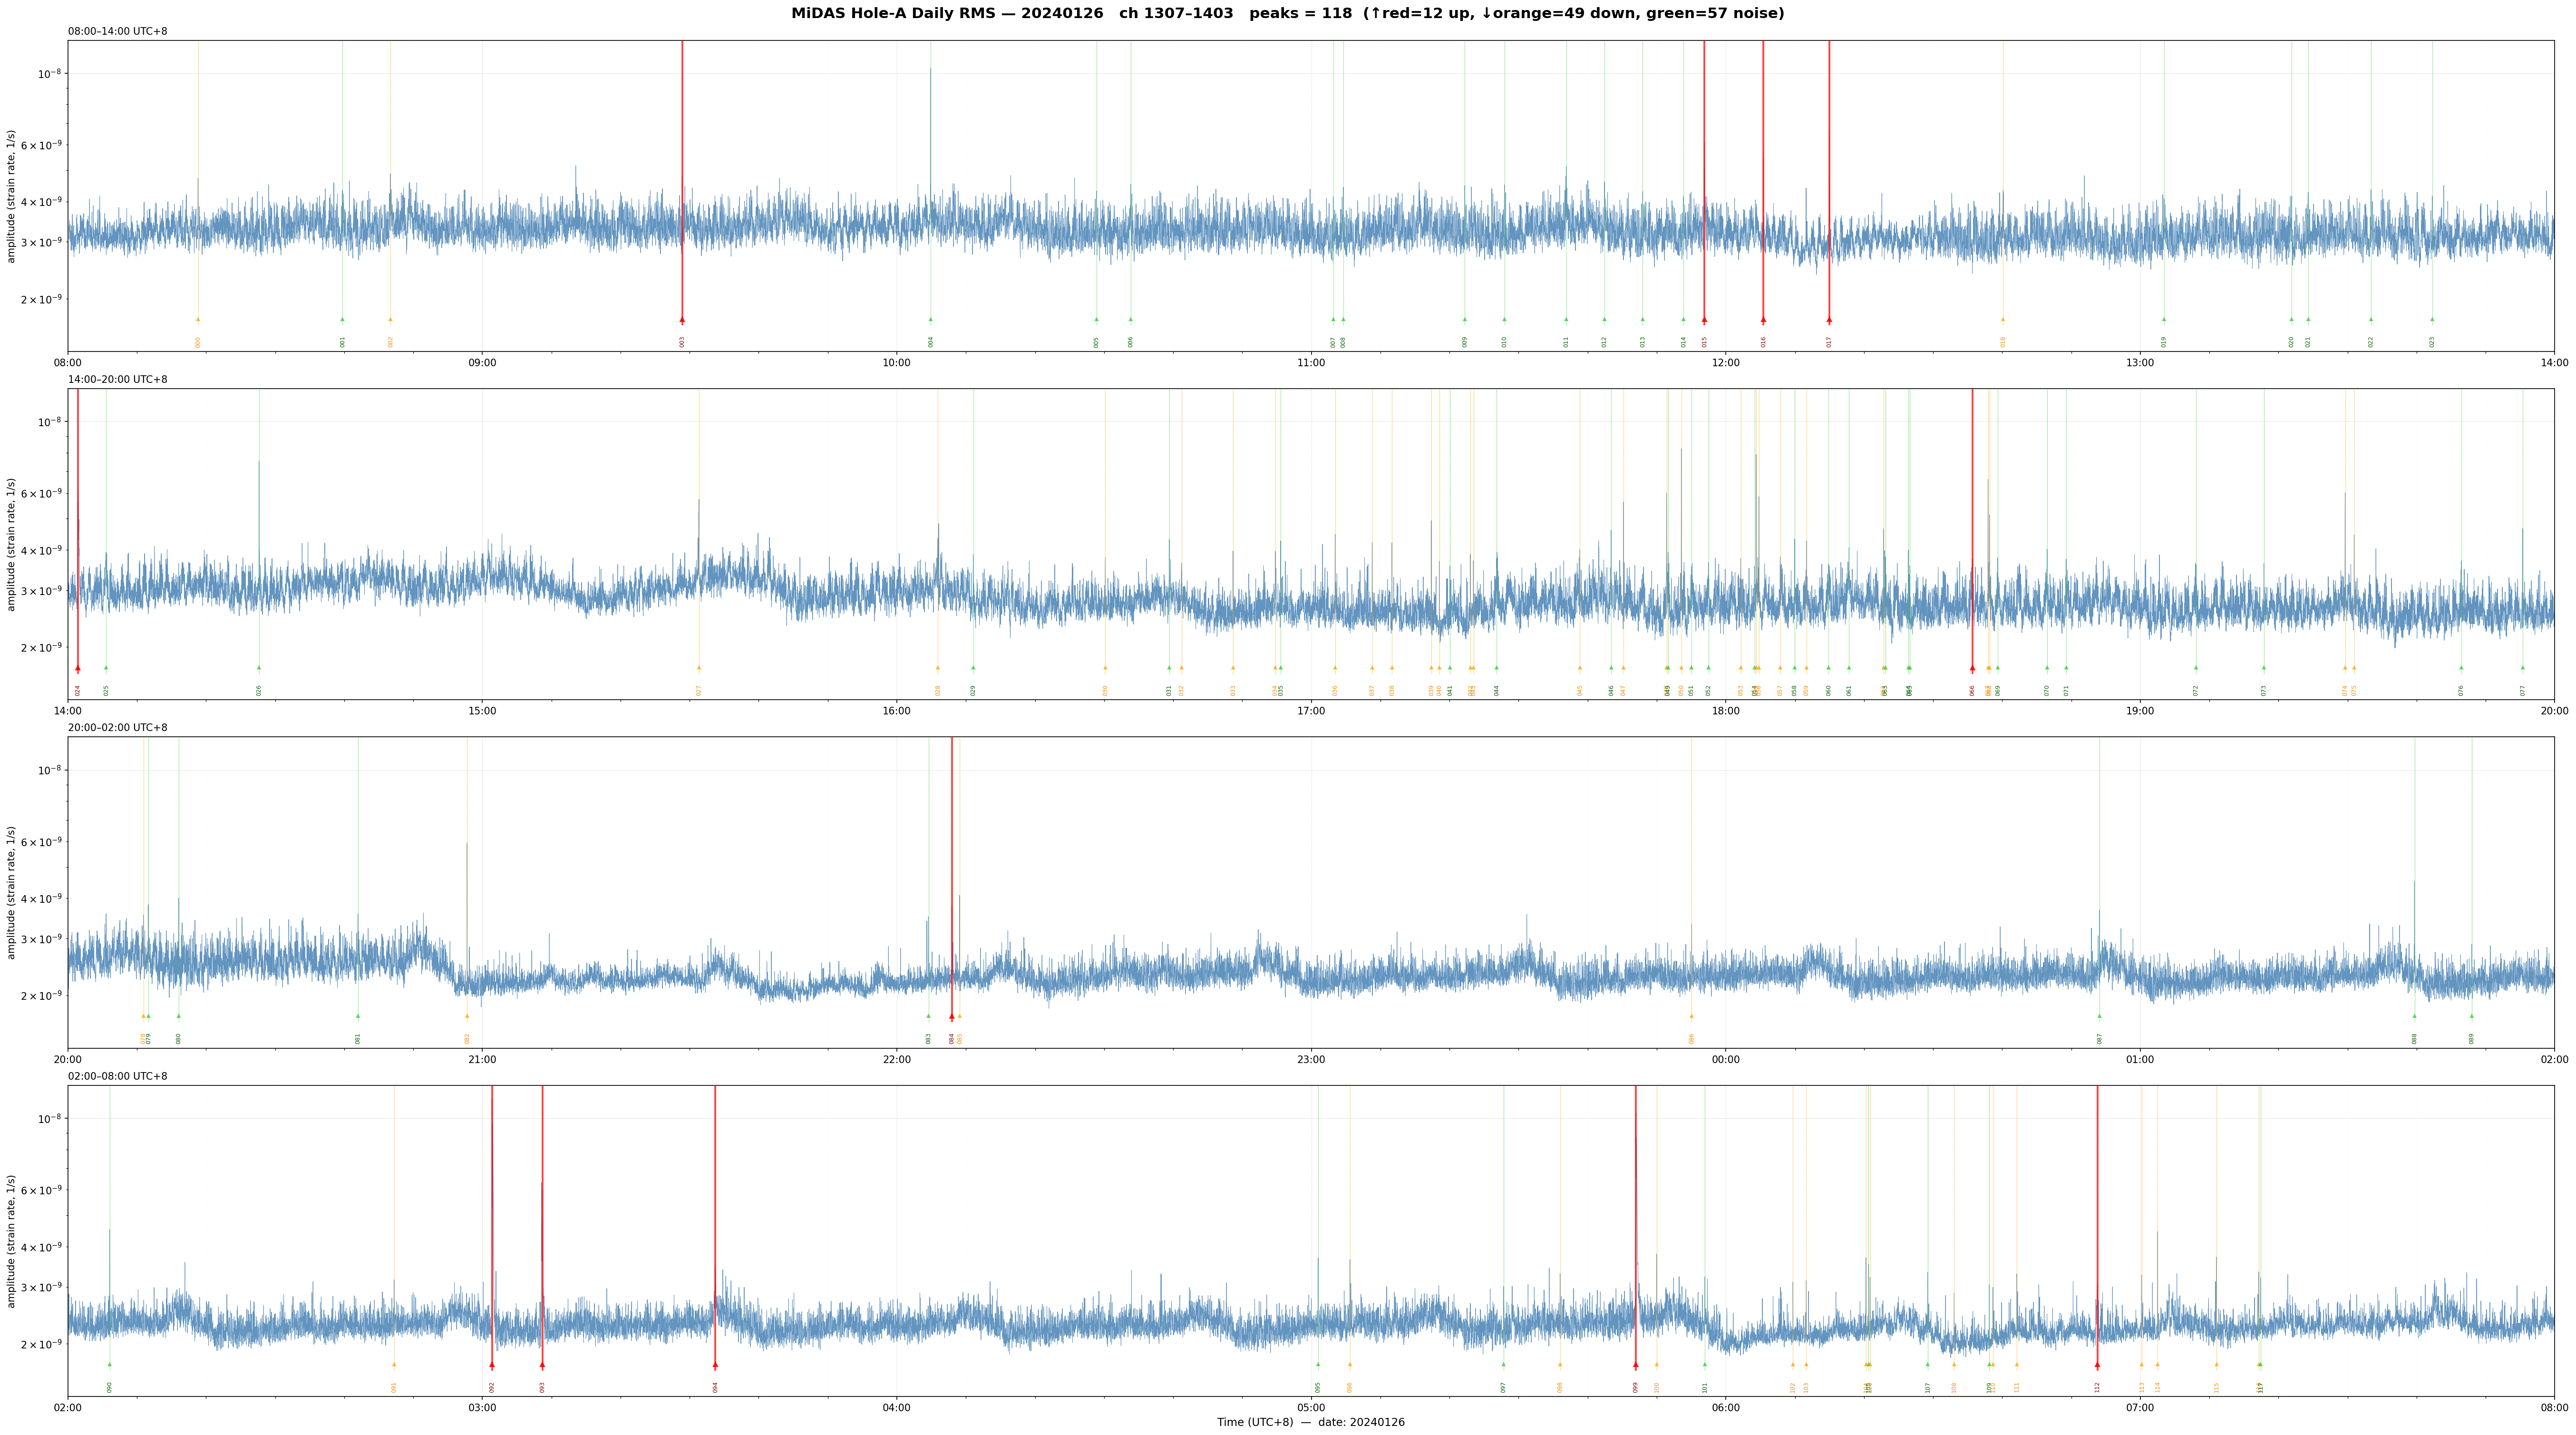Click the green peak label 001
This screenshot has width=2576, height=1435.
[x=342, y=342]
